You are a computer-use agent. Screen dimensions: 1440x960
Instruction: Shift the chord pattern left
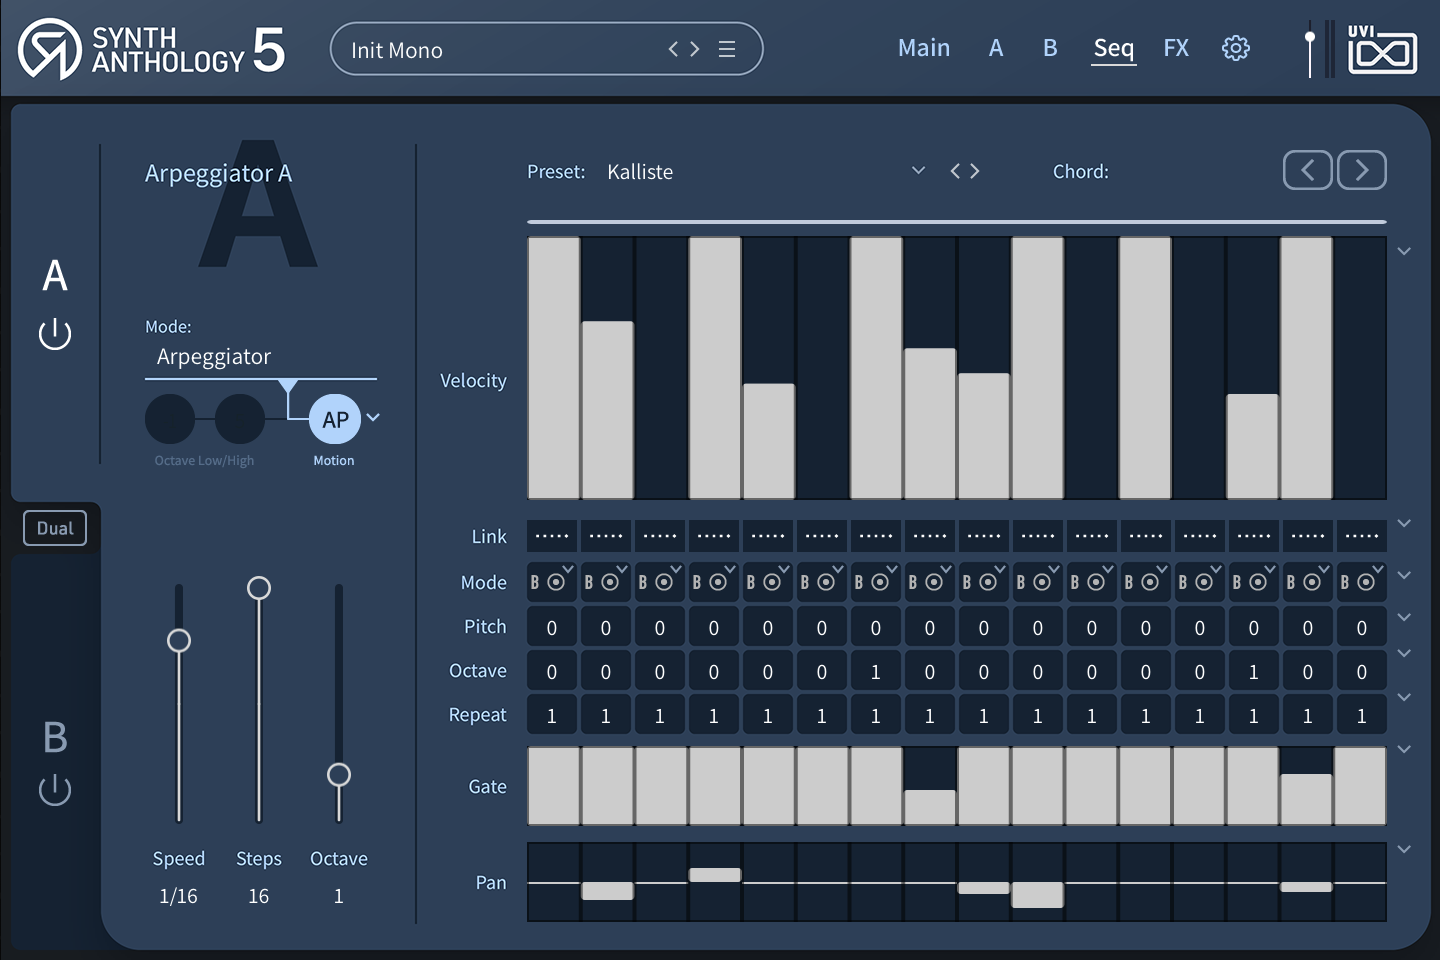click(1308, 170)
